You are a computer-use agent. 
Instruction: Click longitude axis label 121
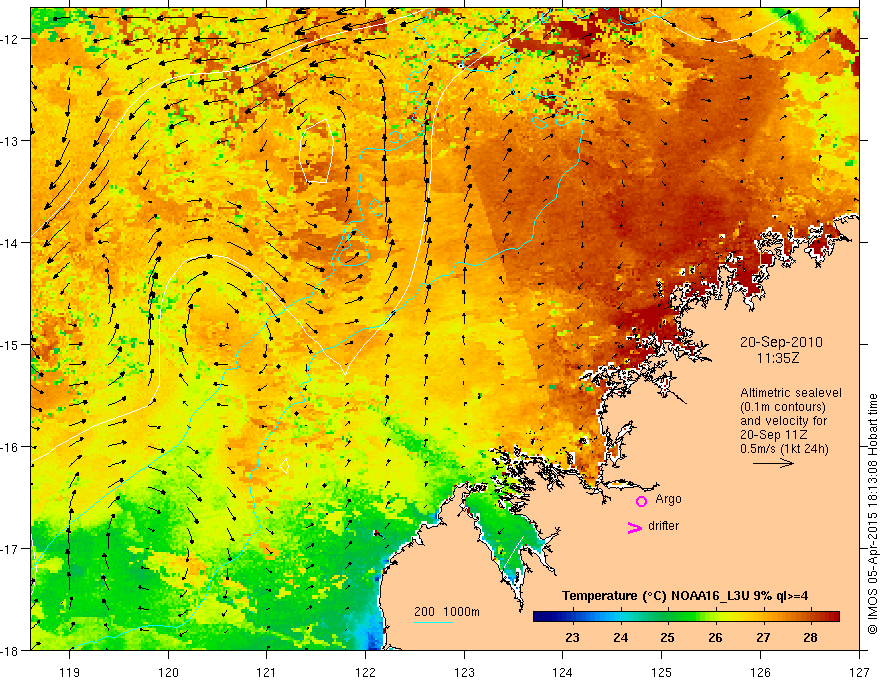[x=267, y=672]
